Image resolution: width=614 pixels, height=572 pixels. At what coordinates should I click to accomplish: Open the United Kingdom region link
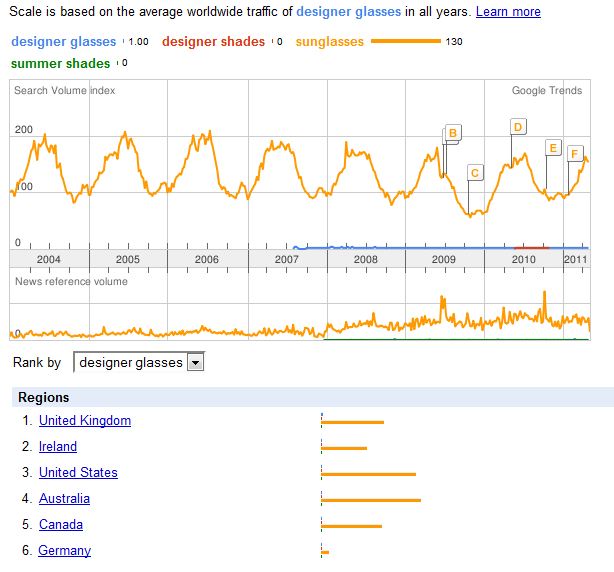85,420
